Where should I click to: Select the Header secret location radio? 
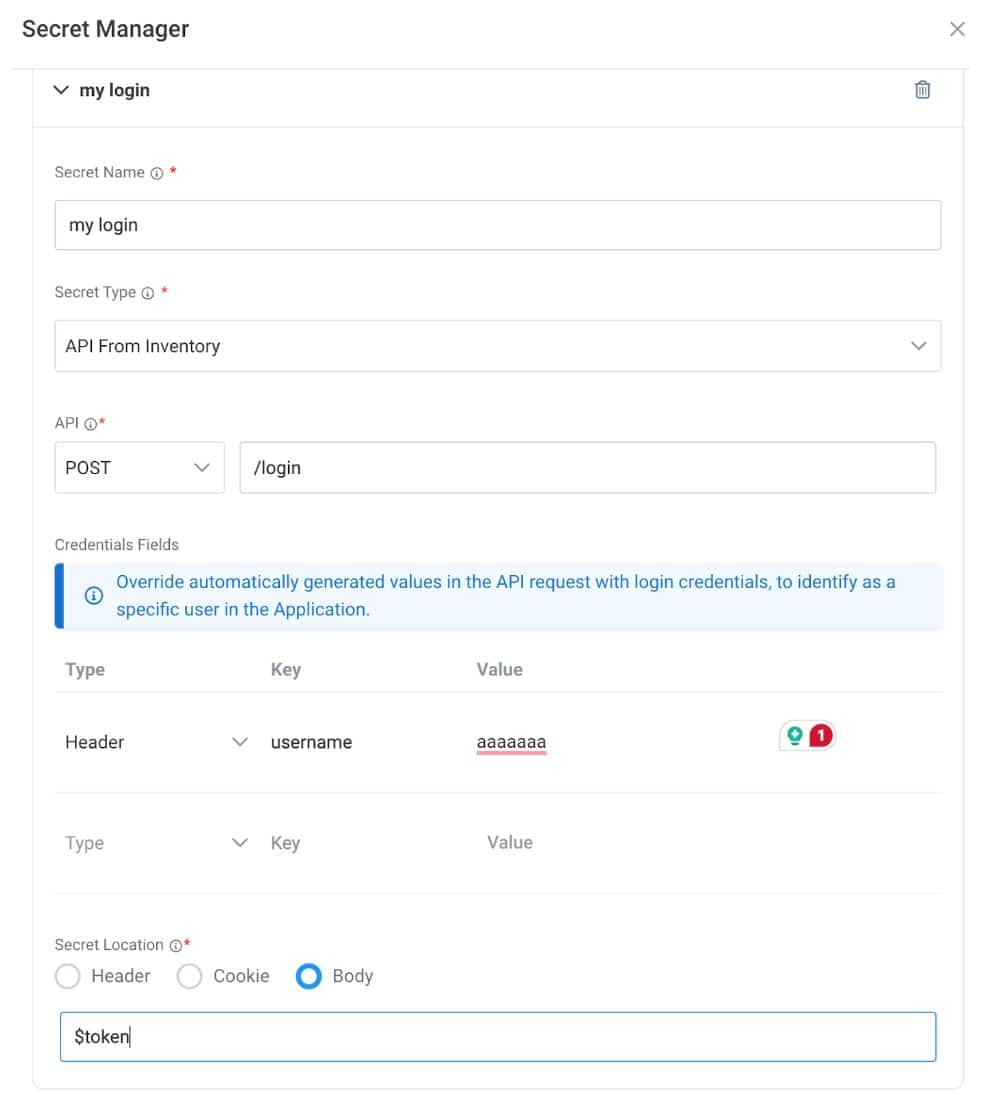[x=68, y=976]
